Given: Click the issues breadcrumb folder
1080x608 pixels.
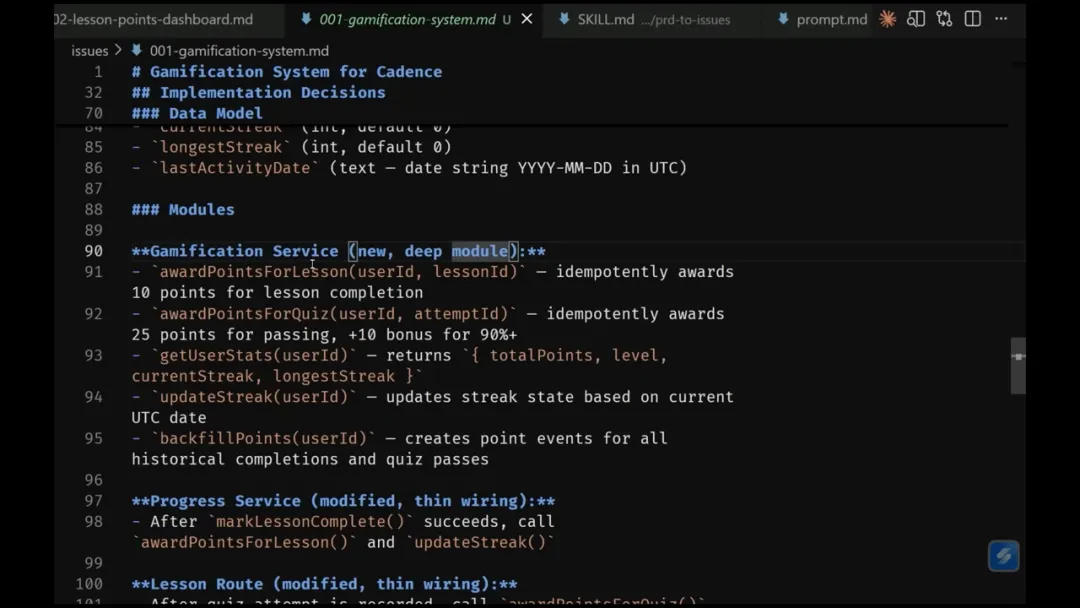Looking at the screenshot, I should 90,51.
